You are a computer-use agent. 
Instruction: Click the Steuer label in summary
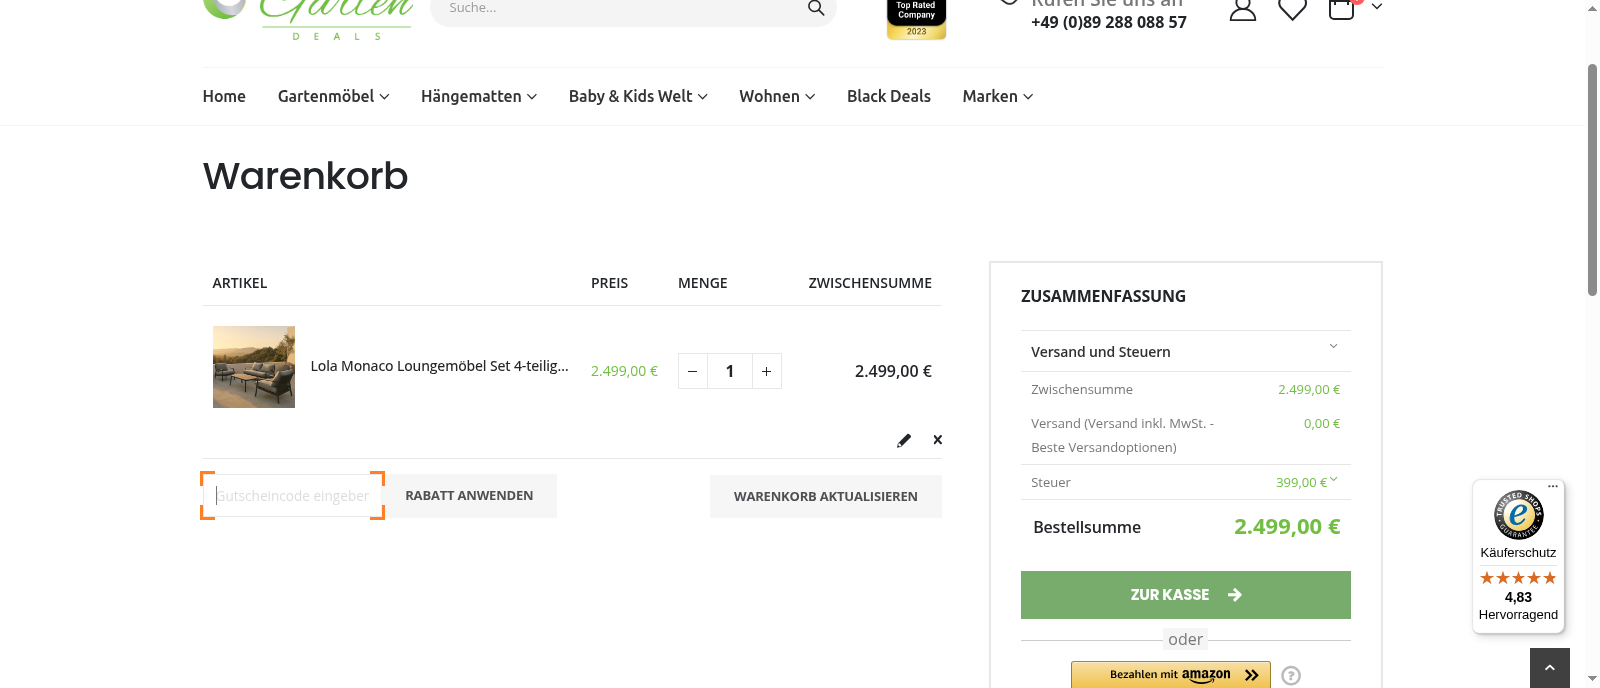(x=1051, y=483)
